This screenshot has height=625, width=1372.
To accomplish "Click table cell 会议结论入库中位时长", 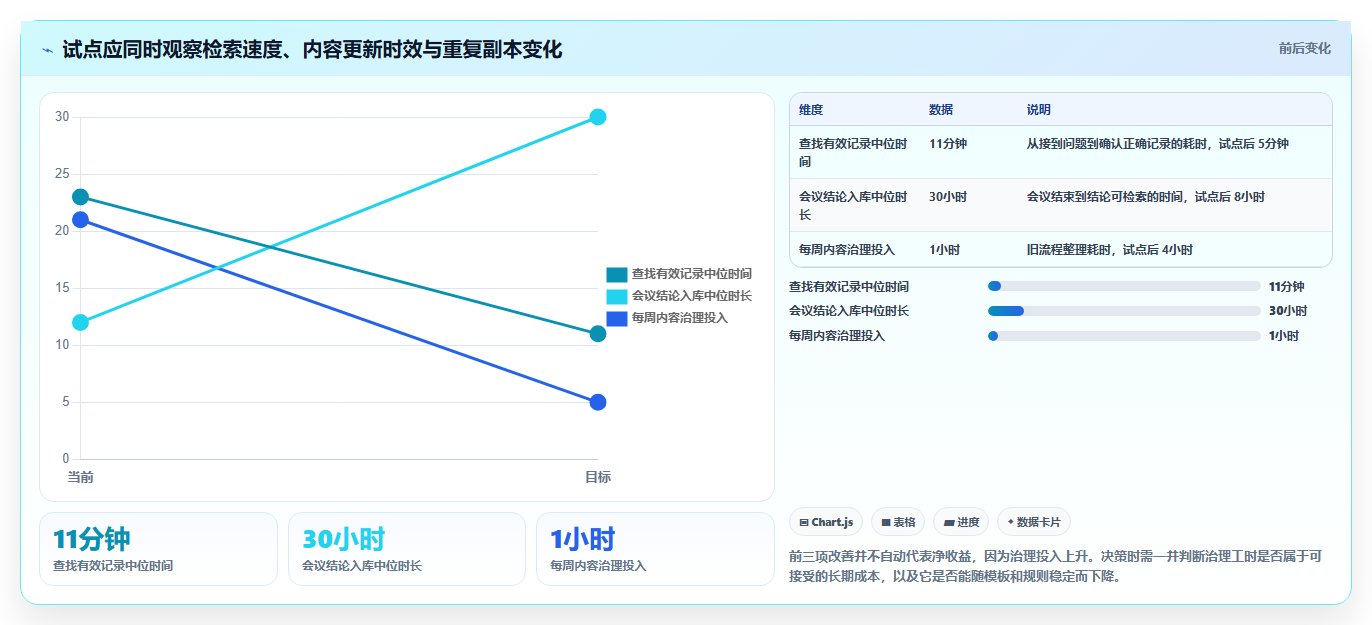I will (x=853, y=205).
